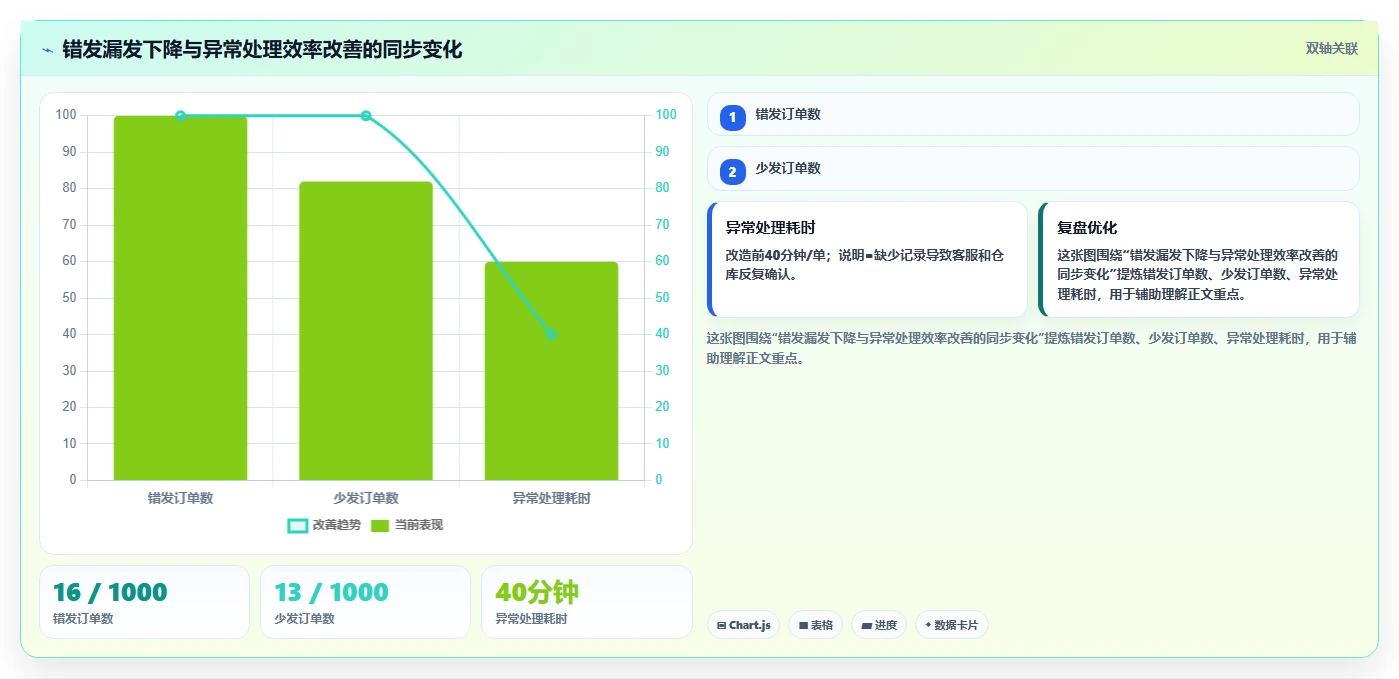Select the 表格 tag
Image resolution: width=1399 pixels, height=679 pixels.
click(815, 625)
